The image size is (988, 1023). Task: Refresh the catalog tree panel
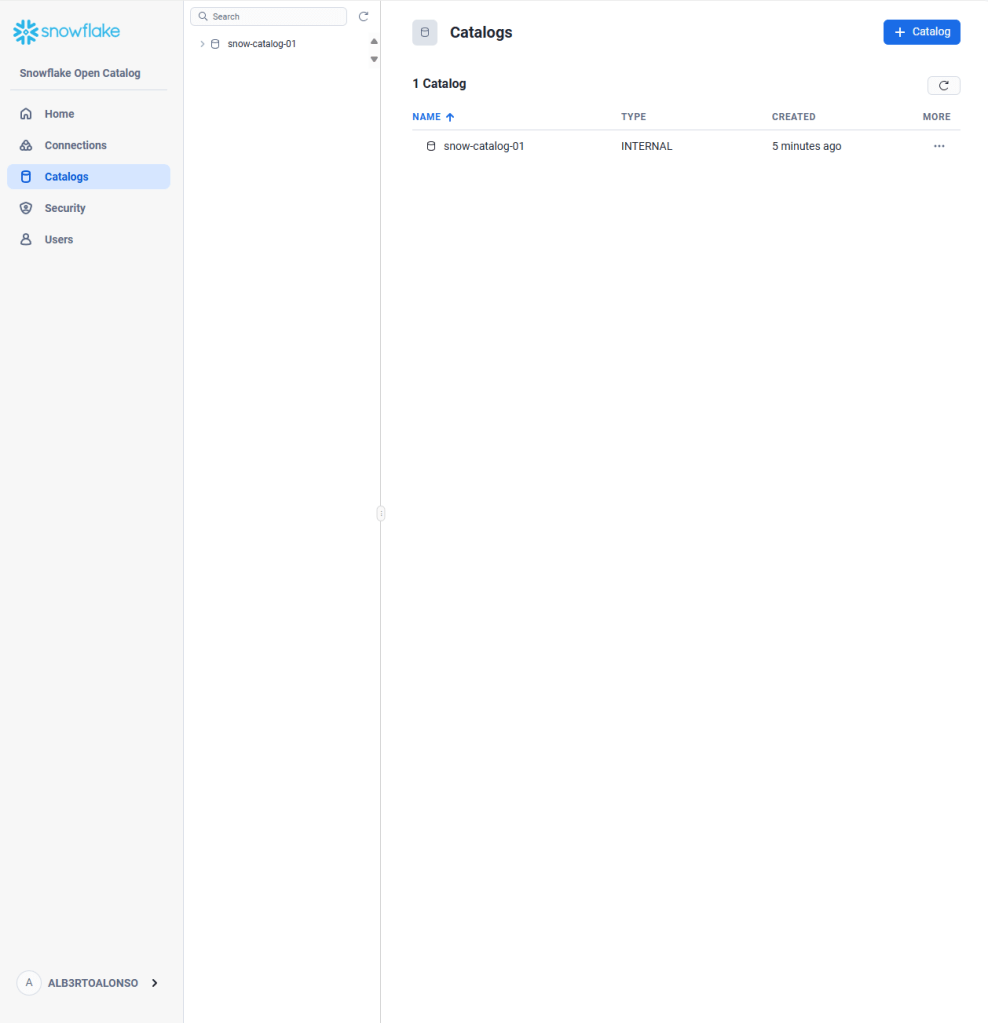tap(364, 17)
